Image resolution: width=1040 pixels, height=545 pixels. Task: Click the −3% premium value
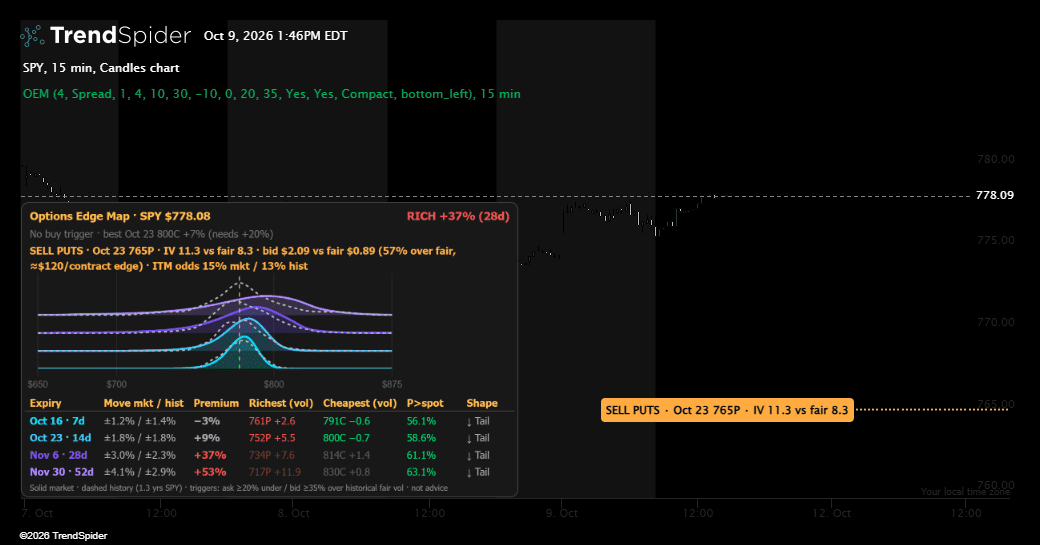pos(206,421)
